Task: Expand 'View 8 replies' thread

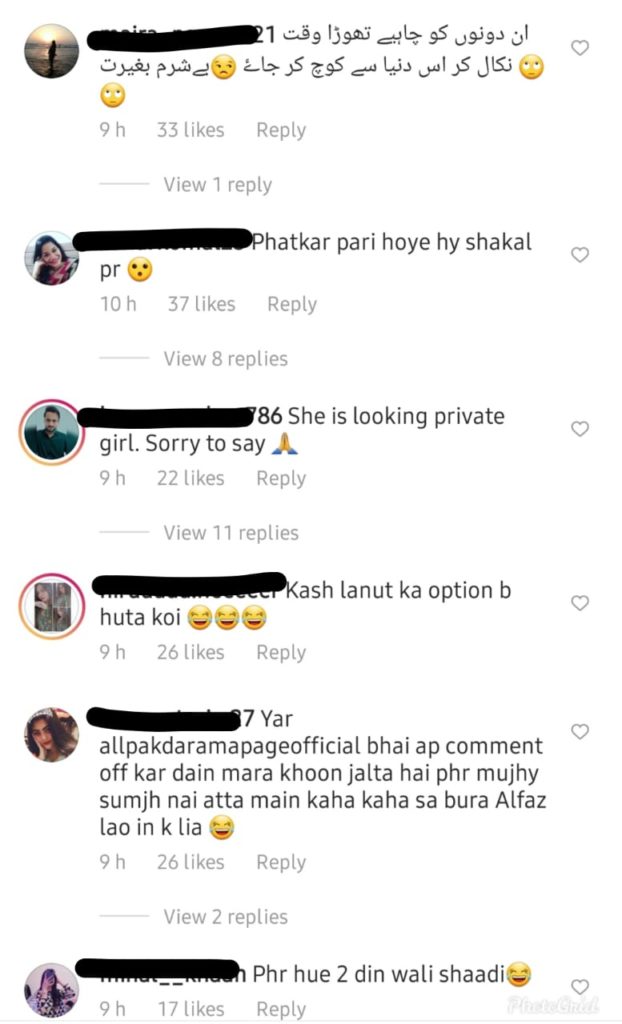Action: pyautogui.click(x=225, y=359)
